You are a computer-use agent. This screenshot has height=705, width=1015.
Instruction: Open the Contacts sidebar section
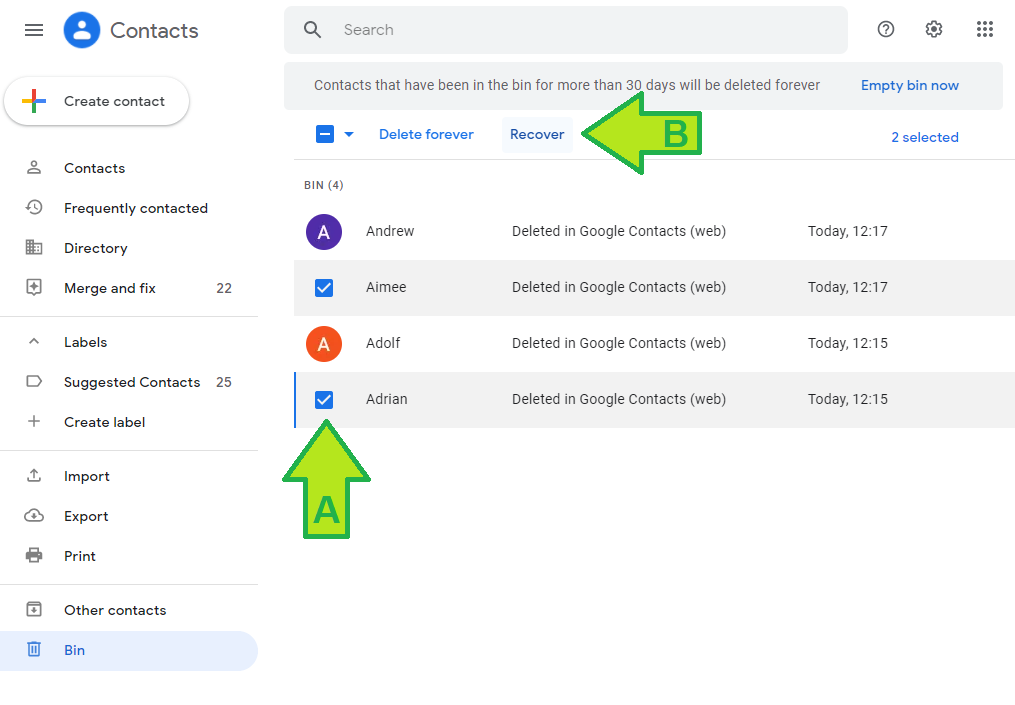(x=94, y=167)
